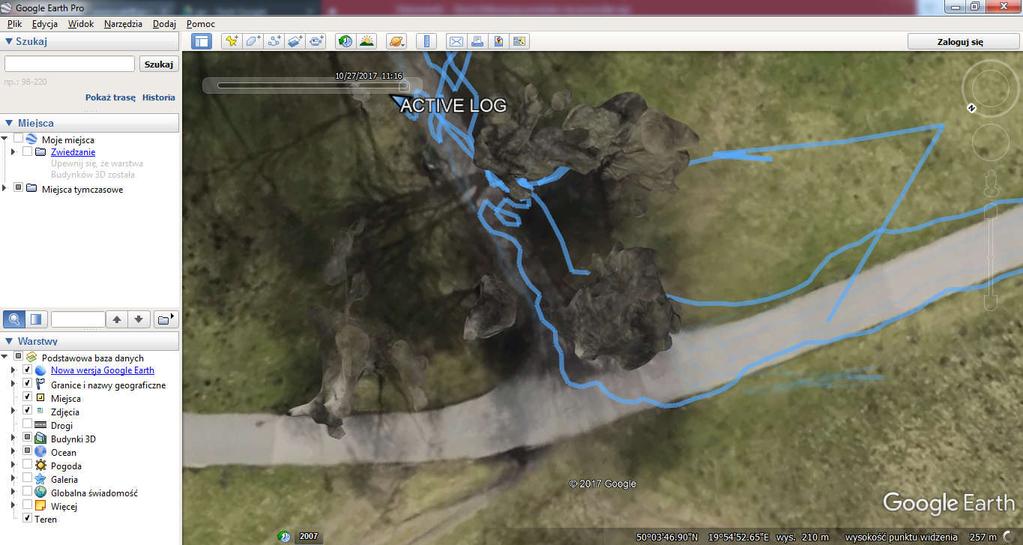Open the Pomoc menu
The image size is (1023, 545).
coord(200,23)
